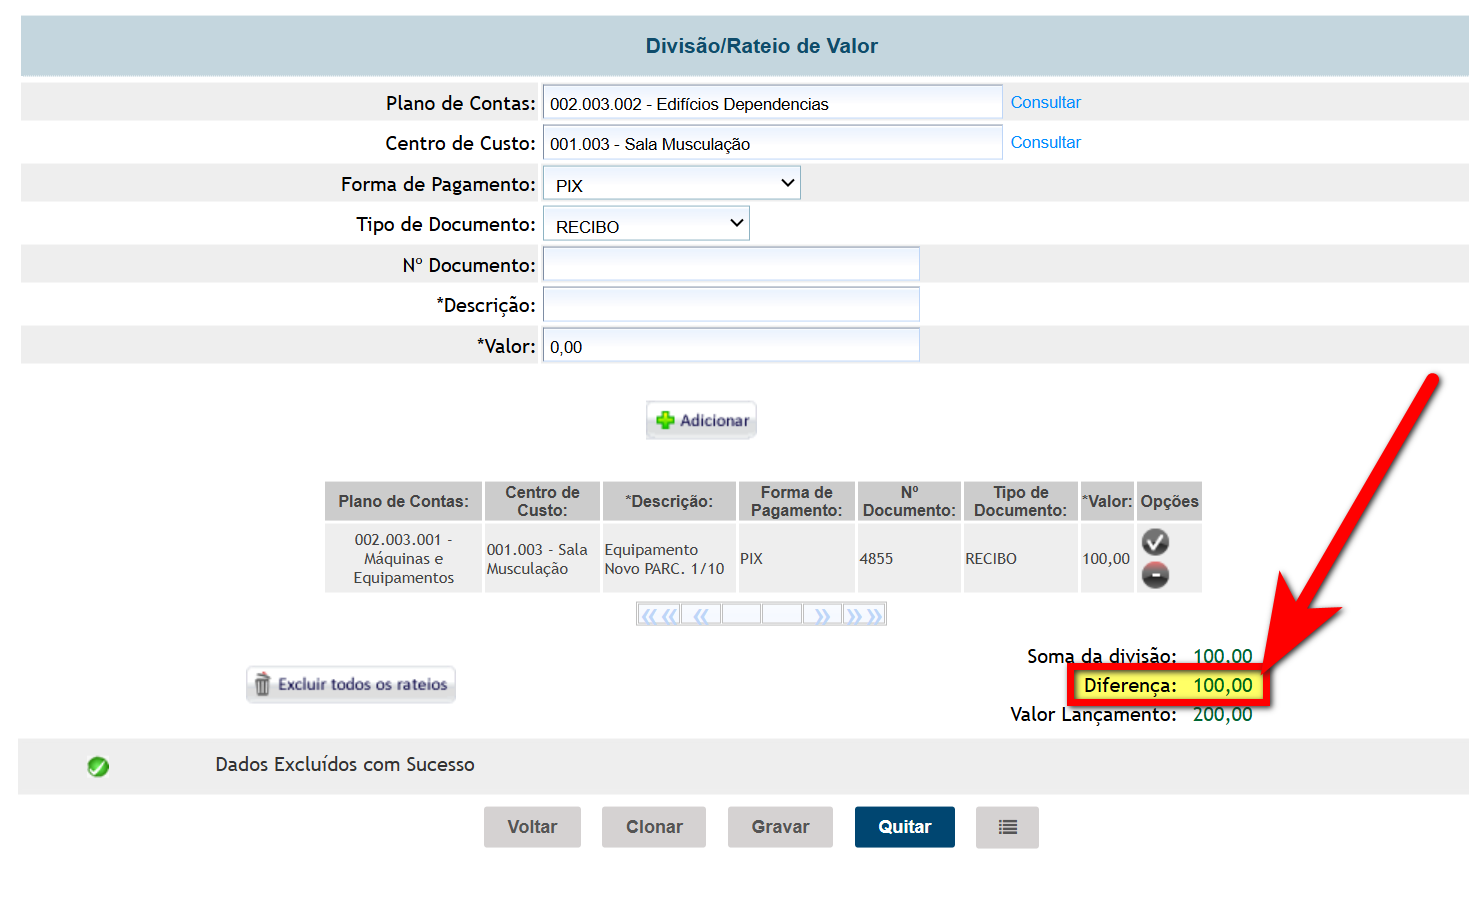Save using the Gravar button
Viewport: 1469px width, 897px height.
click(x=780, y=827)
